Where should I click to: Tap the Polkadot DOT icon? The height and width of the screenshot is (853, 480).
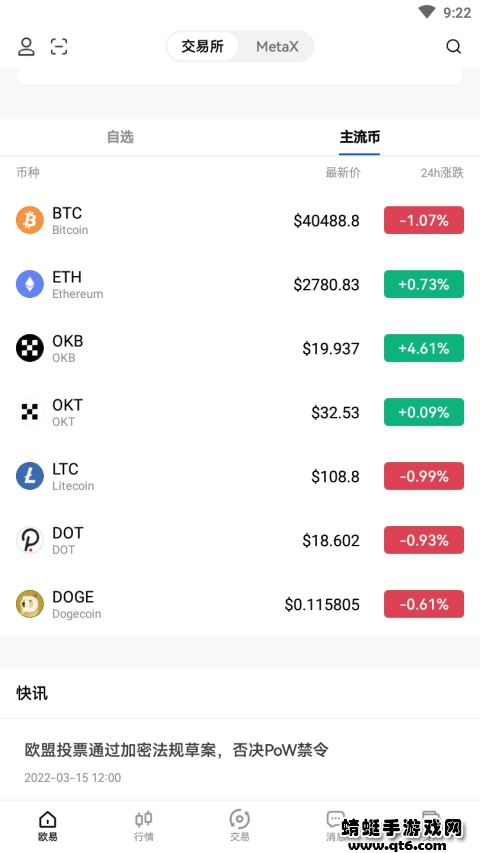point(29,540)
